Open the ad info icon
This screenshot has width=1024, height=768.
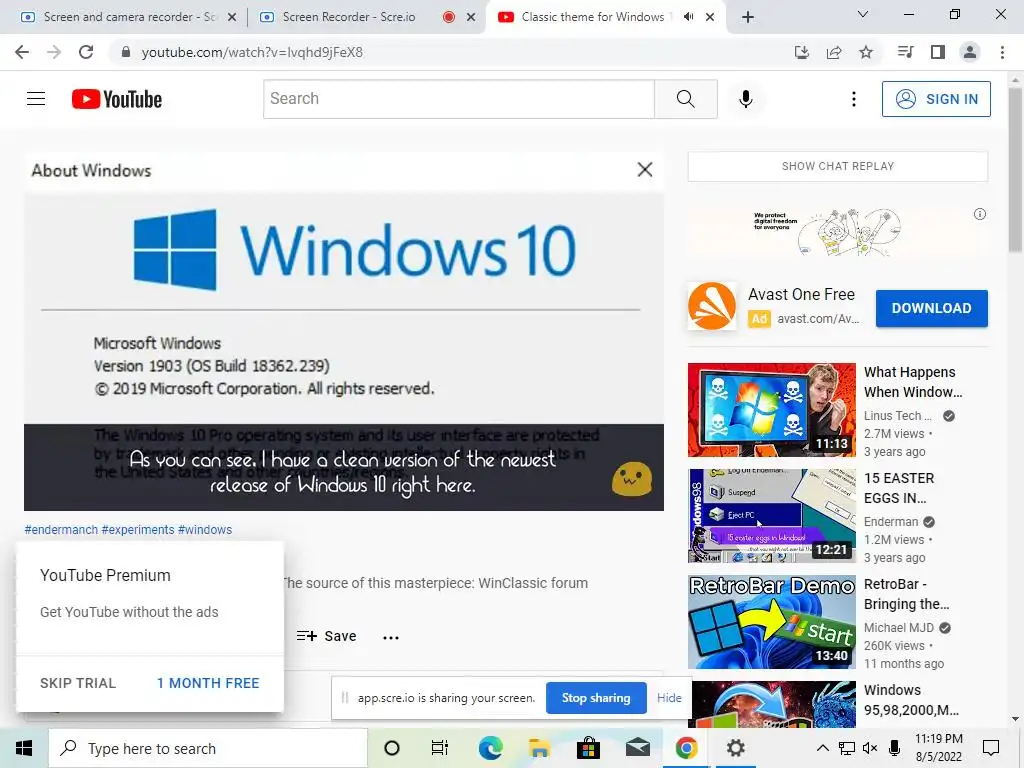[x=980, y=214]
